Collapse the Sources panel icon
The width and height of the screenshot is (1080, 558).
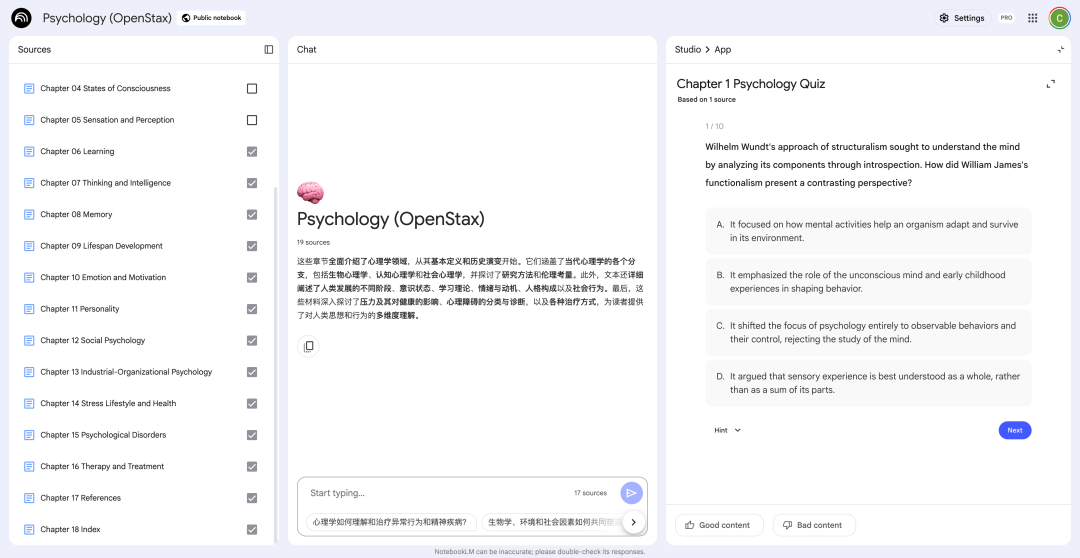click(269, 50)
